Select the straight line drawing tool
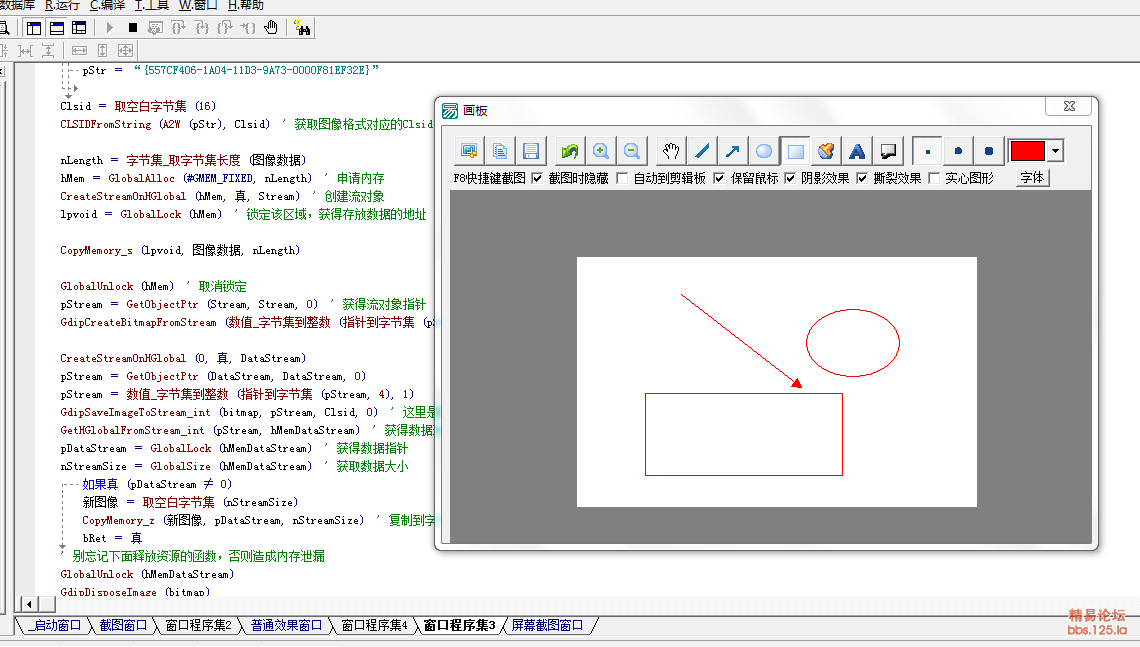1140x647 pixels. click(x=702, y=151)
